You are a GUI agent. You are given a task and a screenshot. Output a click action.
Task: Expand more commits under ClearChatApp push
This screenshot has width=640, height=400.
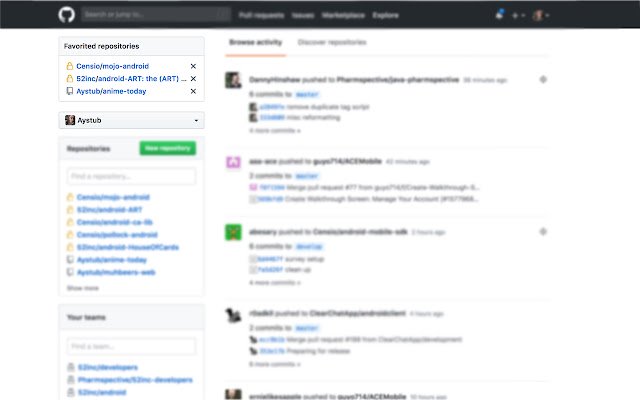(x=275, y=364)
